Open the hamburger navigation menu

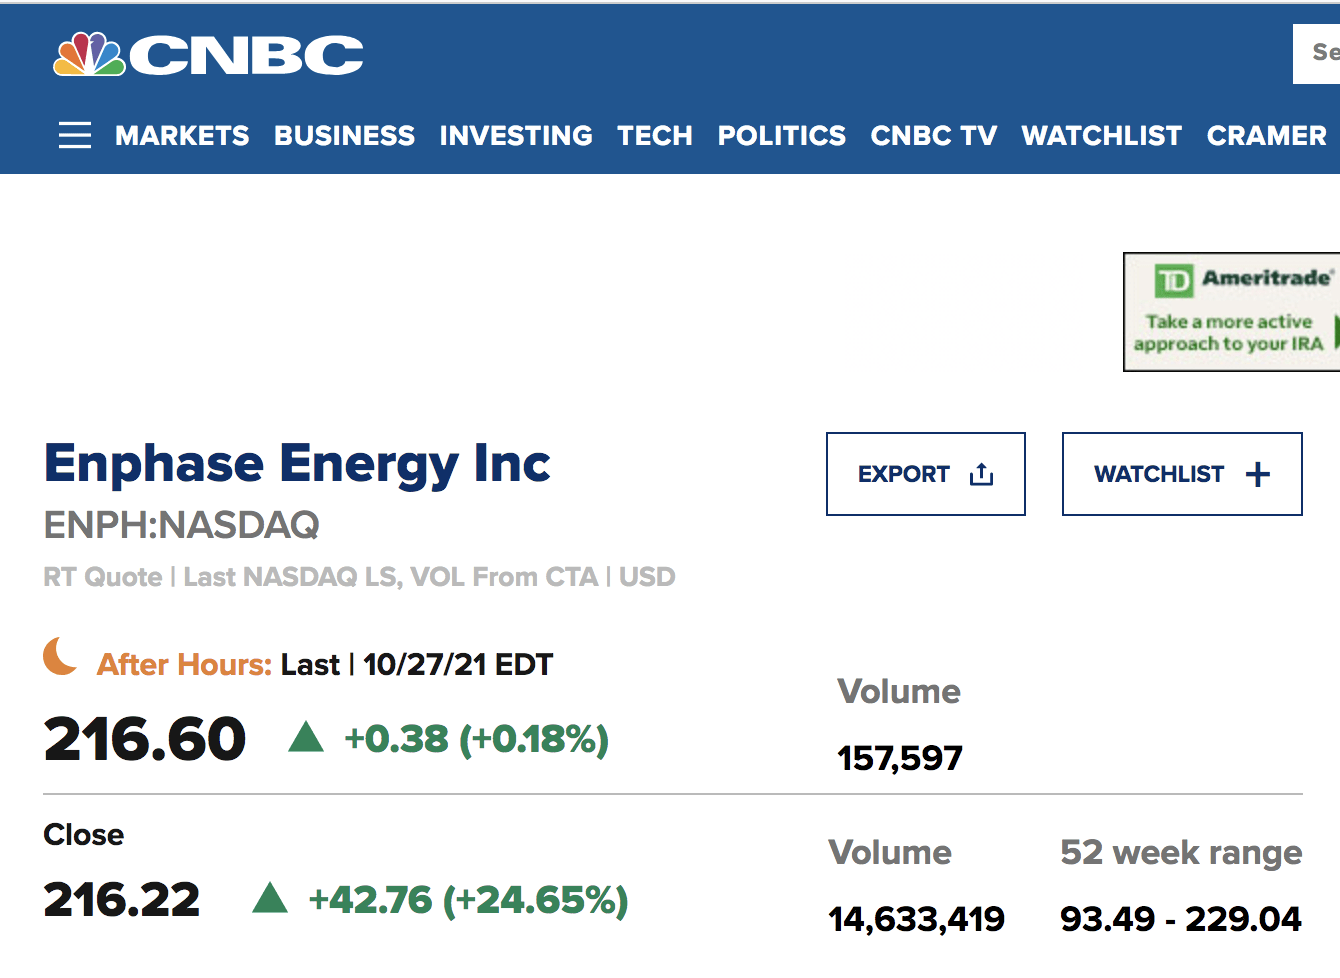click(75, 135)
